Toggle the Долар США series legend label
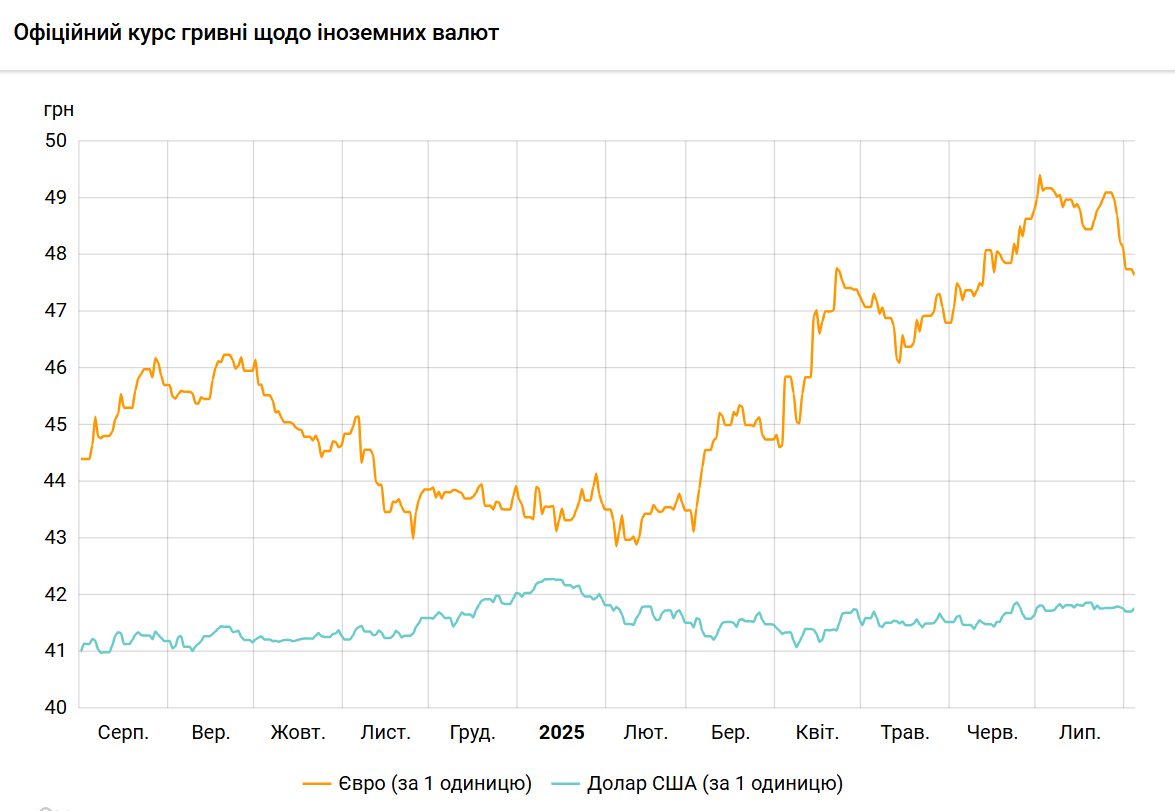Image resolution: width=1175 pixels, height=811 pixels. tap(714, 782)
